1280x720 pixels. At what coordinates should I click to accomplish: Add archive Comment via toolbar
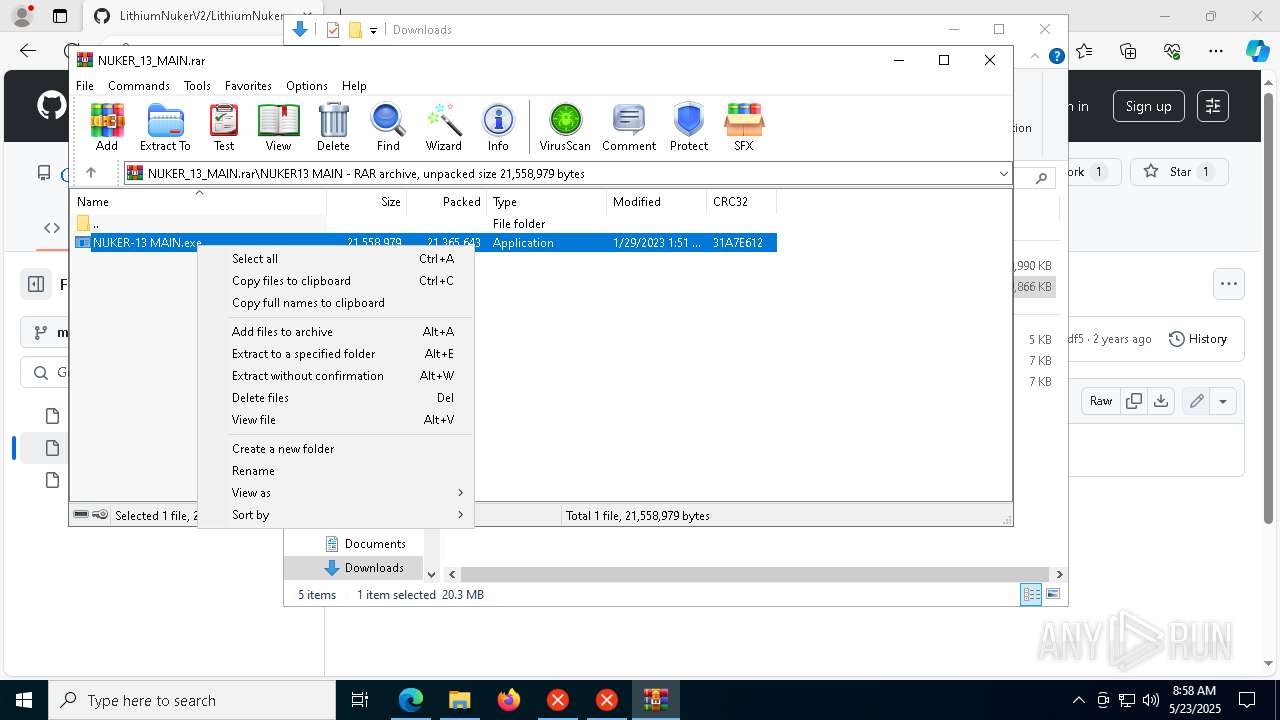tap(629, 127)
